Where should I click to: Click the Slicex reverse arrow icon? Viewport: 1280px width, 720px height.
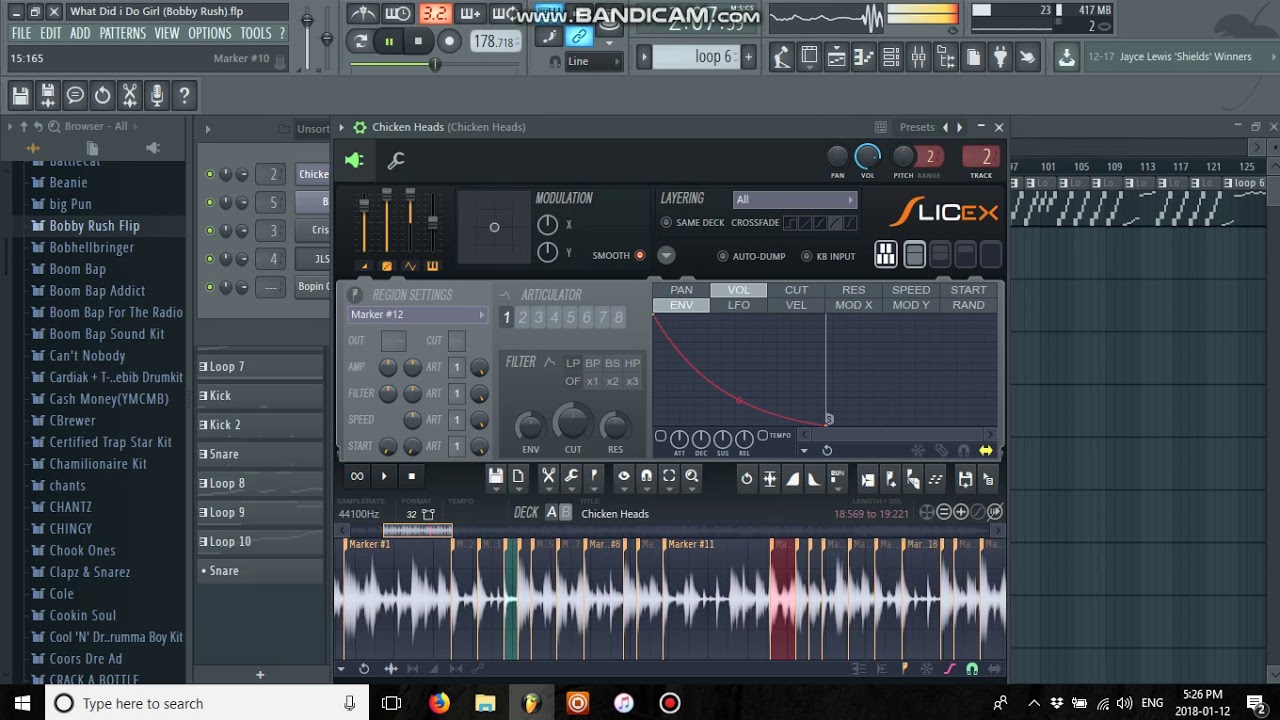747,480
